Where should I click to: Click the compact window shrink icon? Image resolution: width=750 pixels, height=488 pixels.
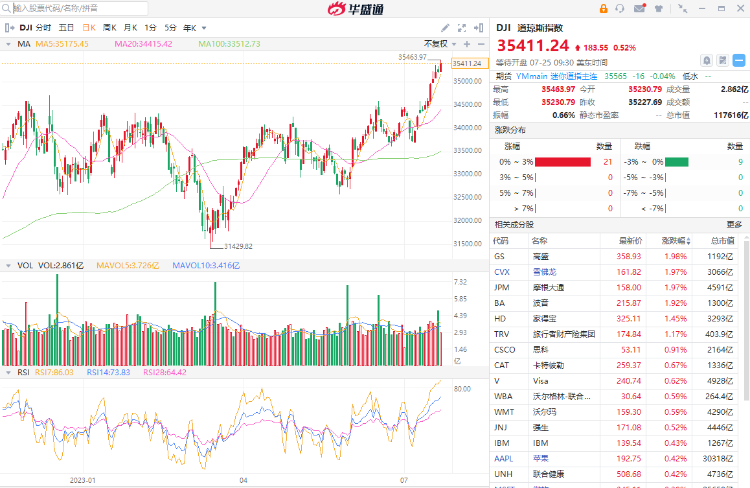683,9
